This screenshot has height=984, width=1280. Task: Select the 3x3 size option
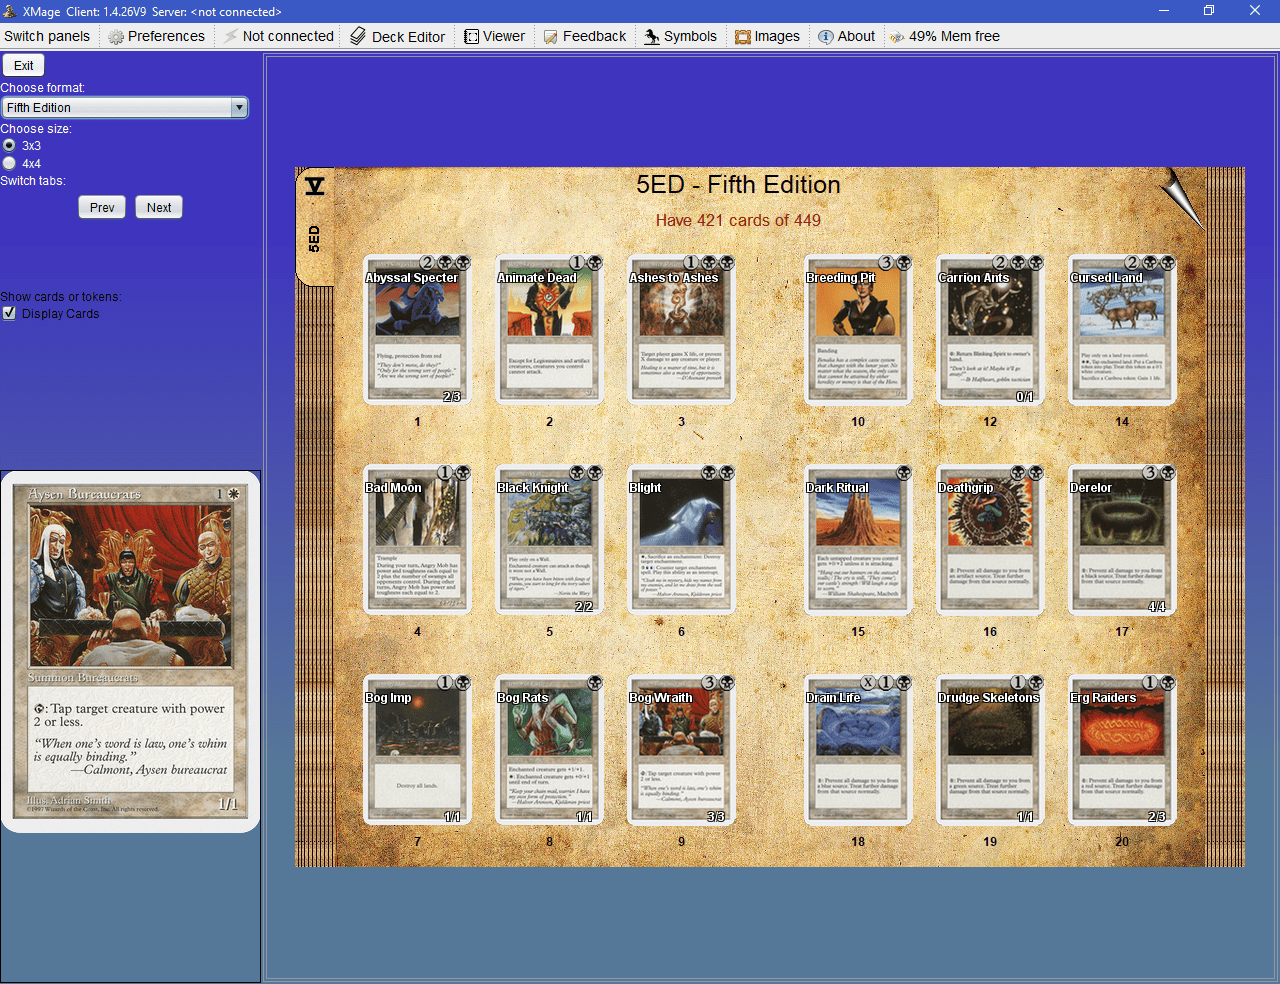[x=10, y=145]
